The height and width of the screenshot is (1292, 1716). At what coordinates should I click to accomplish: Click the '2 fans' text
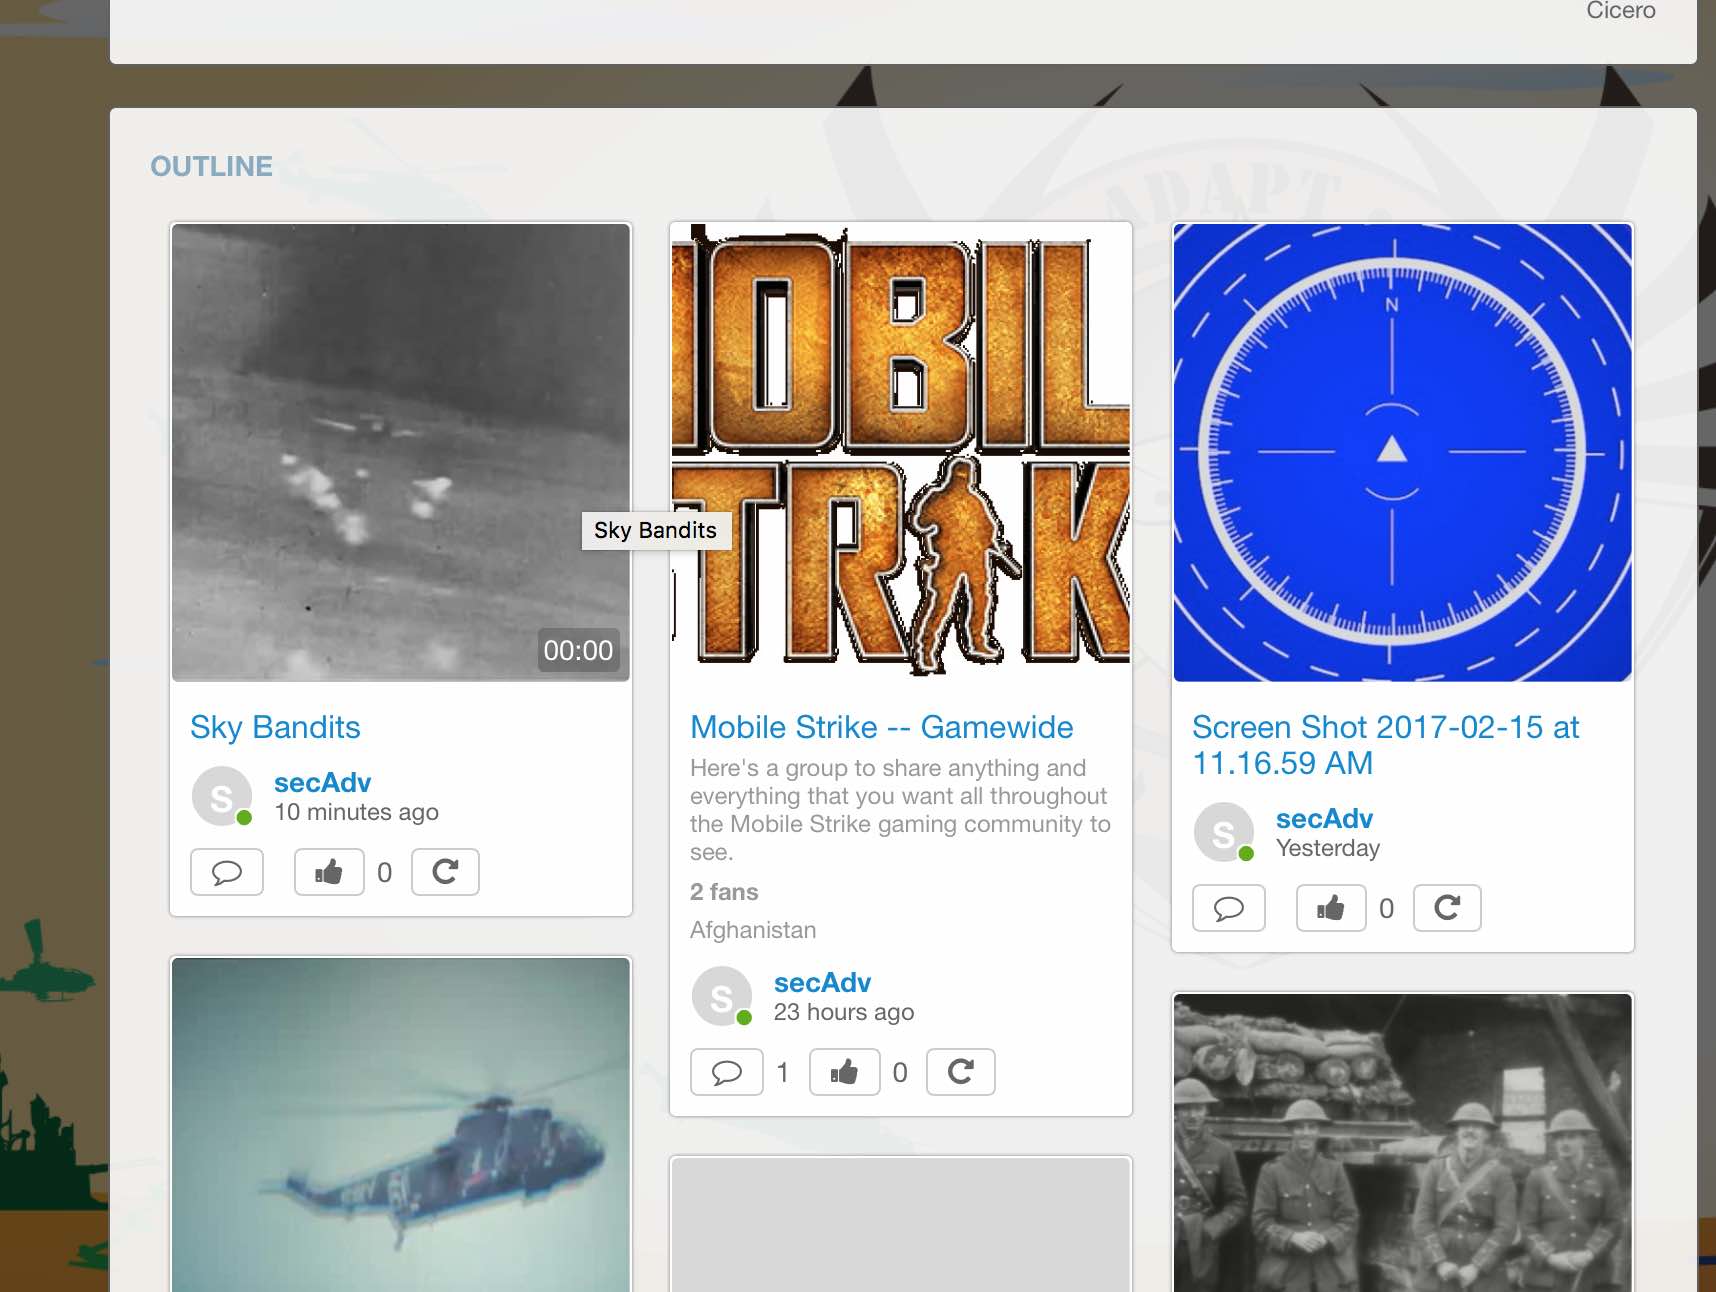(x=724, y=892)
